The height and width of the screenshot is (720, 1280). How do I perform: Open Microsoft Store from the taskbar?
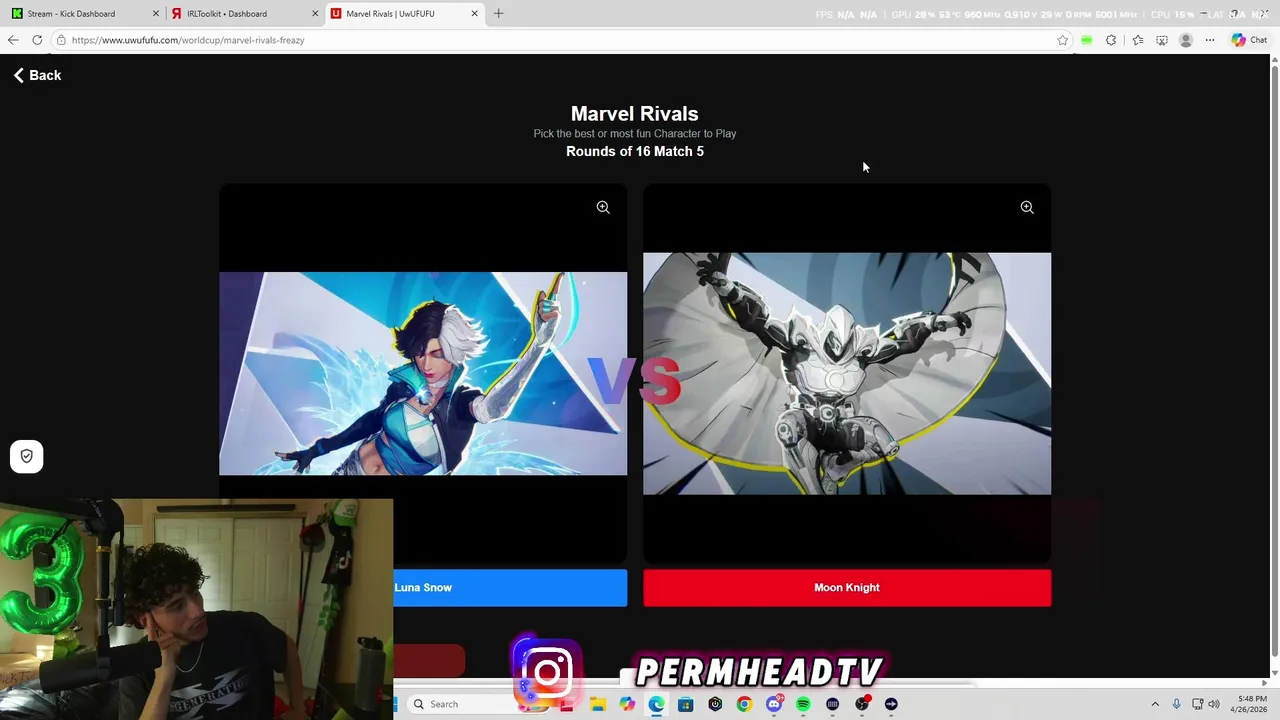pyautogui.click(x=685, y=704)
